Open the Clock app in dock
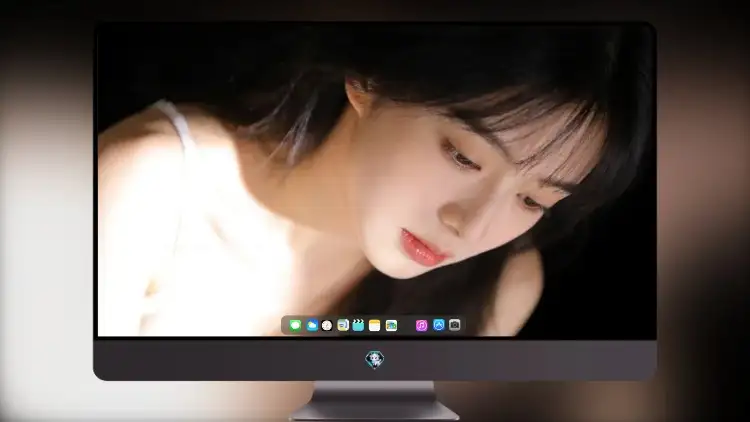Screen dimensions: 750x422 [327, 325]
